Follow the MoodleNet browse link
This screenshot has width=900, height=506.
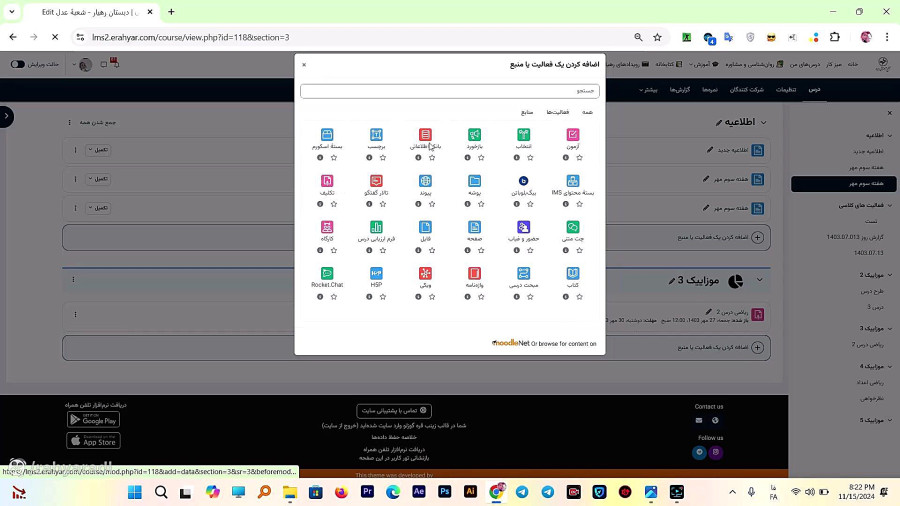545,343
